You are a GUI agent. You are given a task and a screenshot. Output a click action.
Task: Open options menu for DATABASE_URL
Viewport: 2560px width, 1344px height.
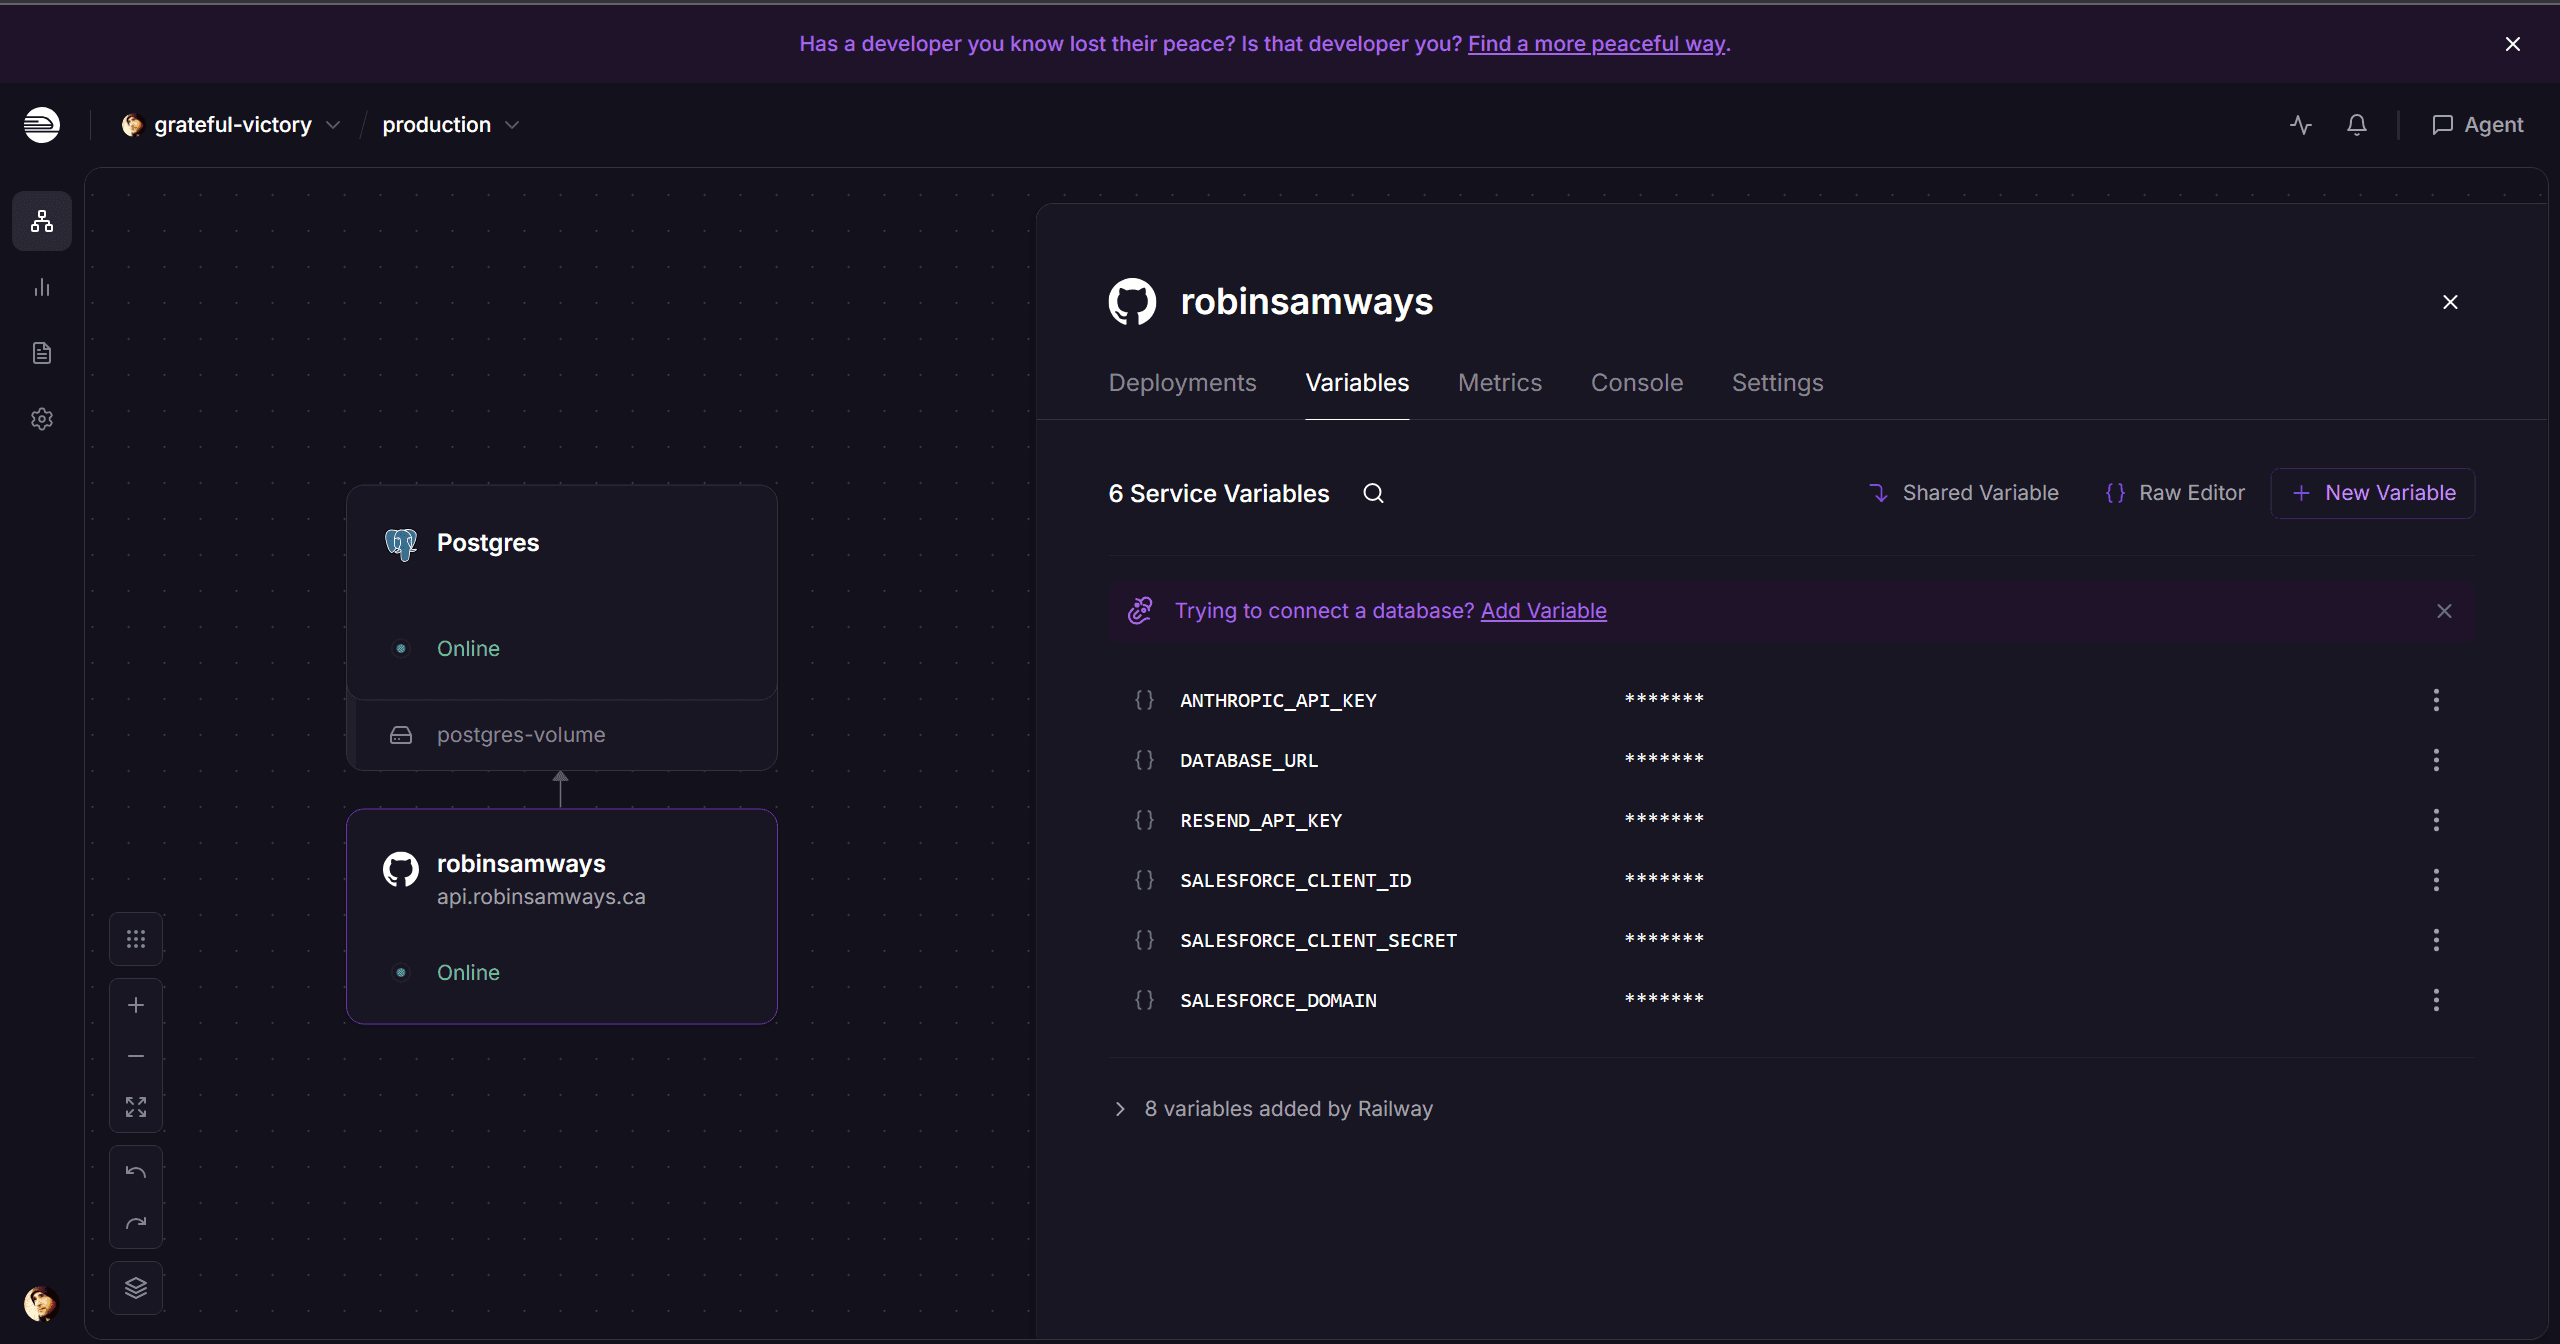pyautogui.click(x=2436, y=760)
